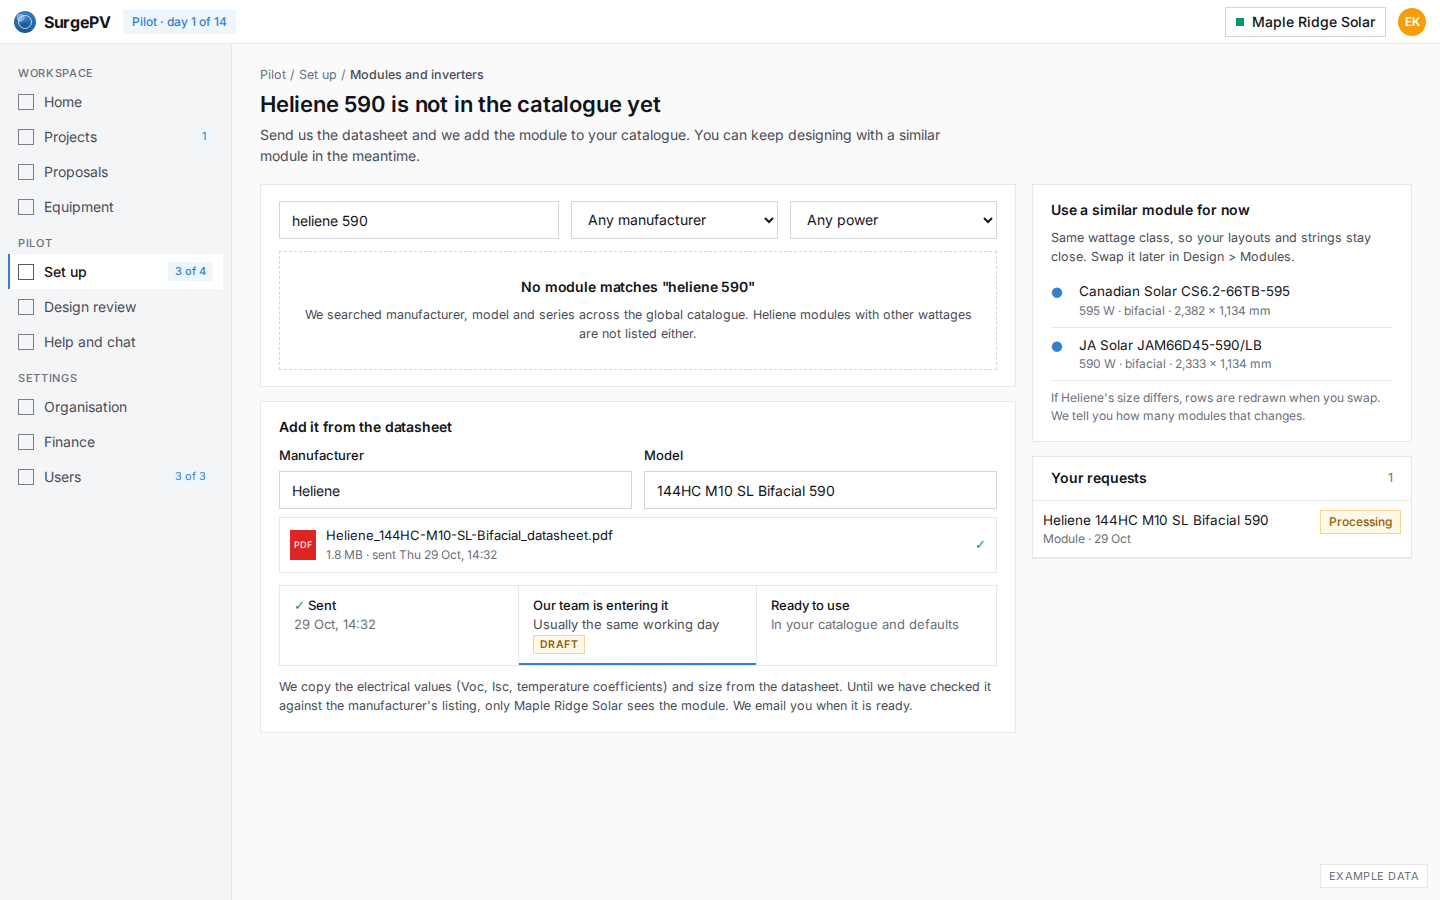Viewport: 1440px width, 900px height.
Task: Click the Manufacturer input field
Action: pyautogui.click(x=455, y=490)
